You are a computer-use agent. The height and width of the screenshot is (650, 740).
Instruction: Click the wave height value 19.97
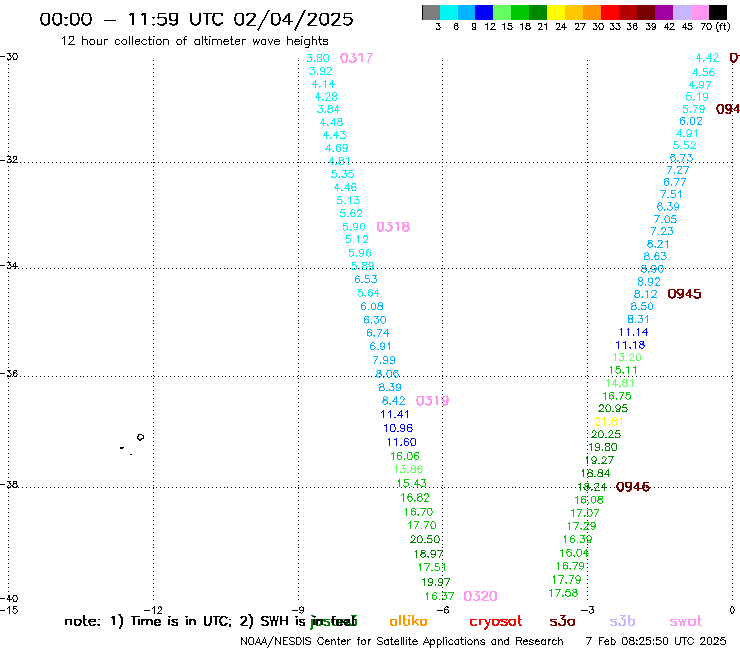(436, 582)
